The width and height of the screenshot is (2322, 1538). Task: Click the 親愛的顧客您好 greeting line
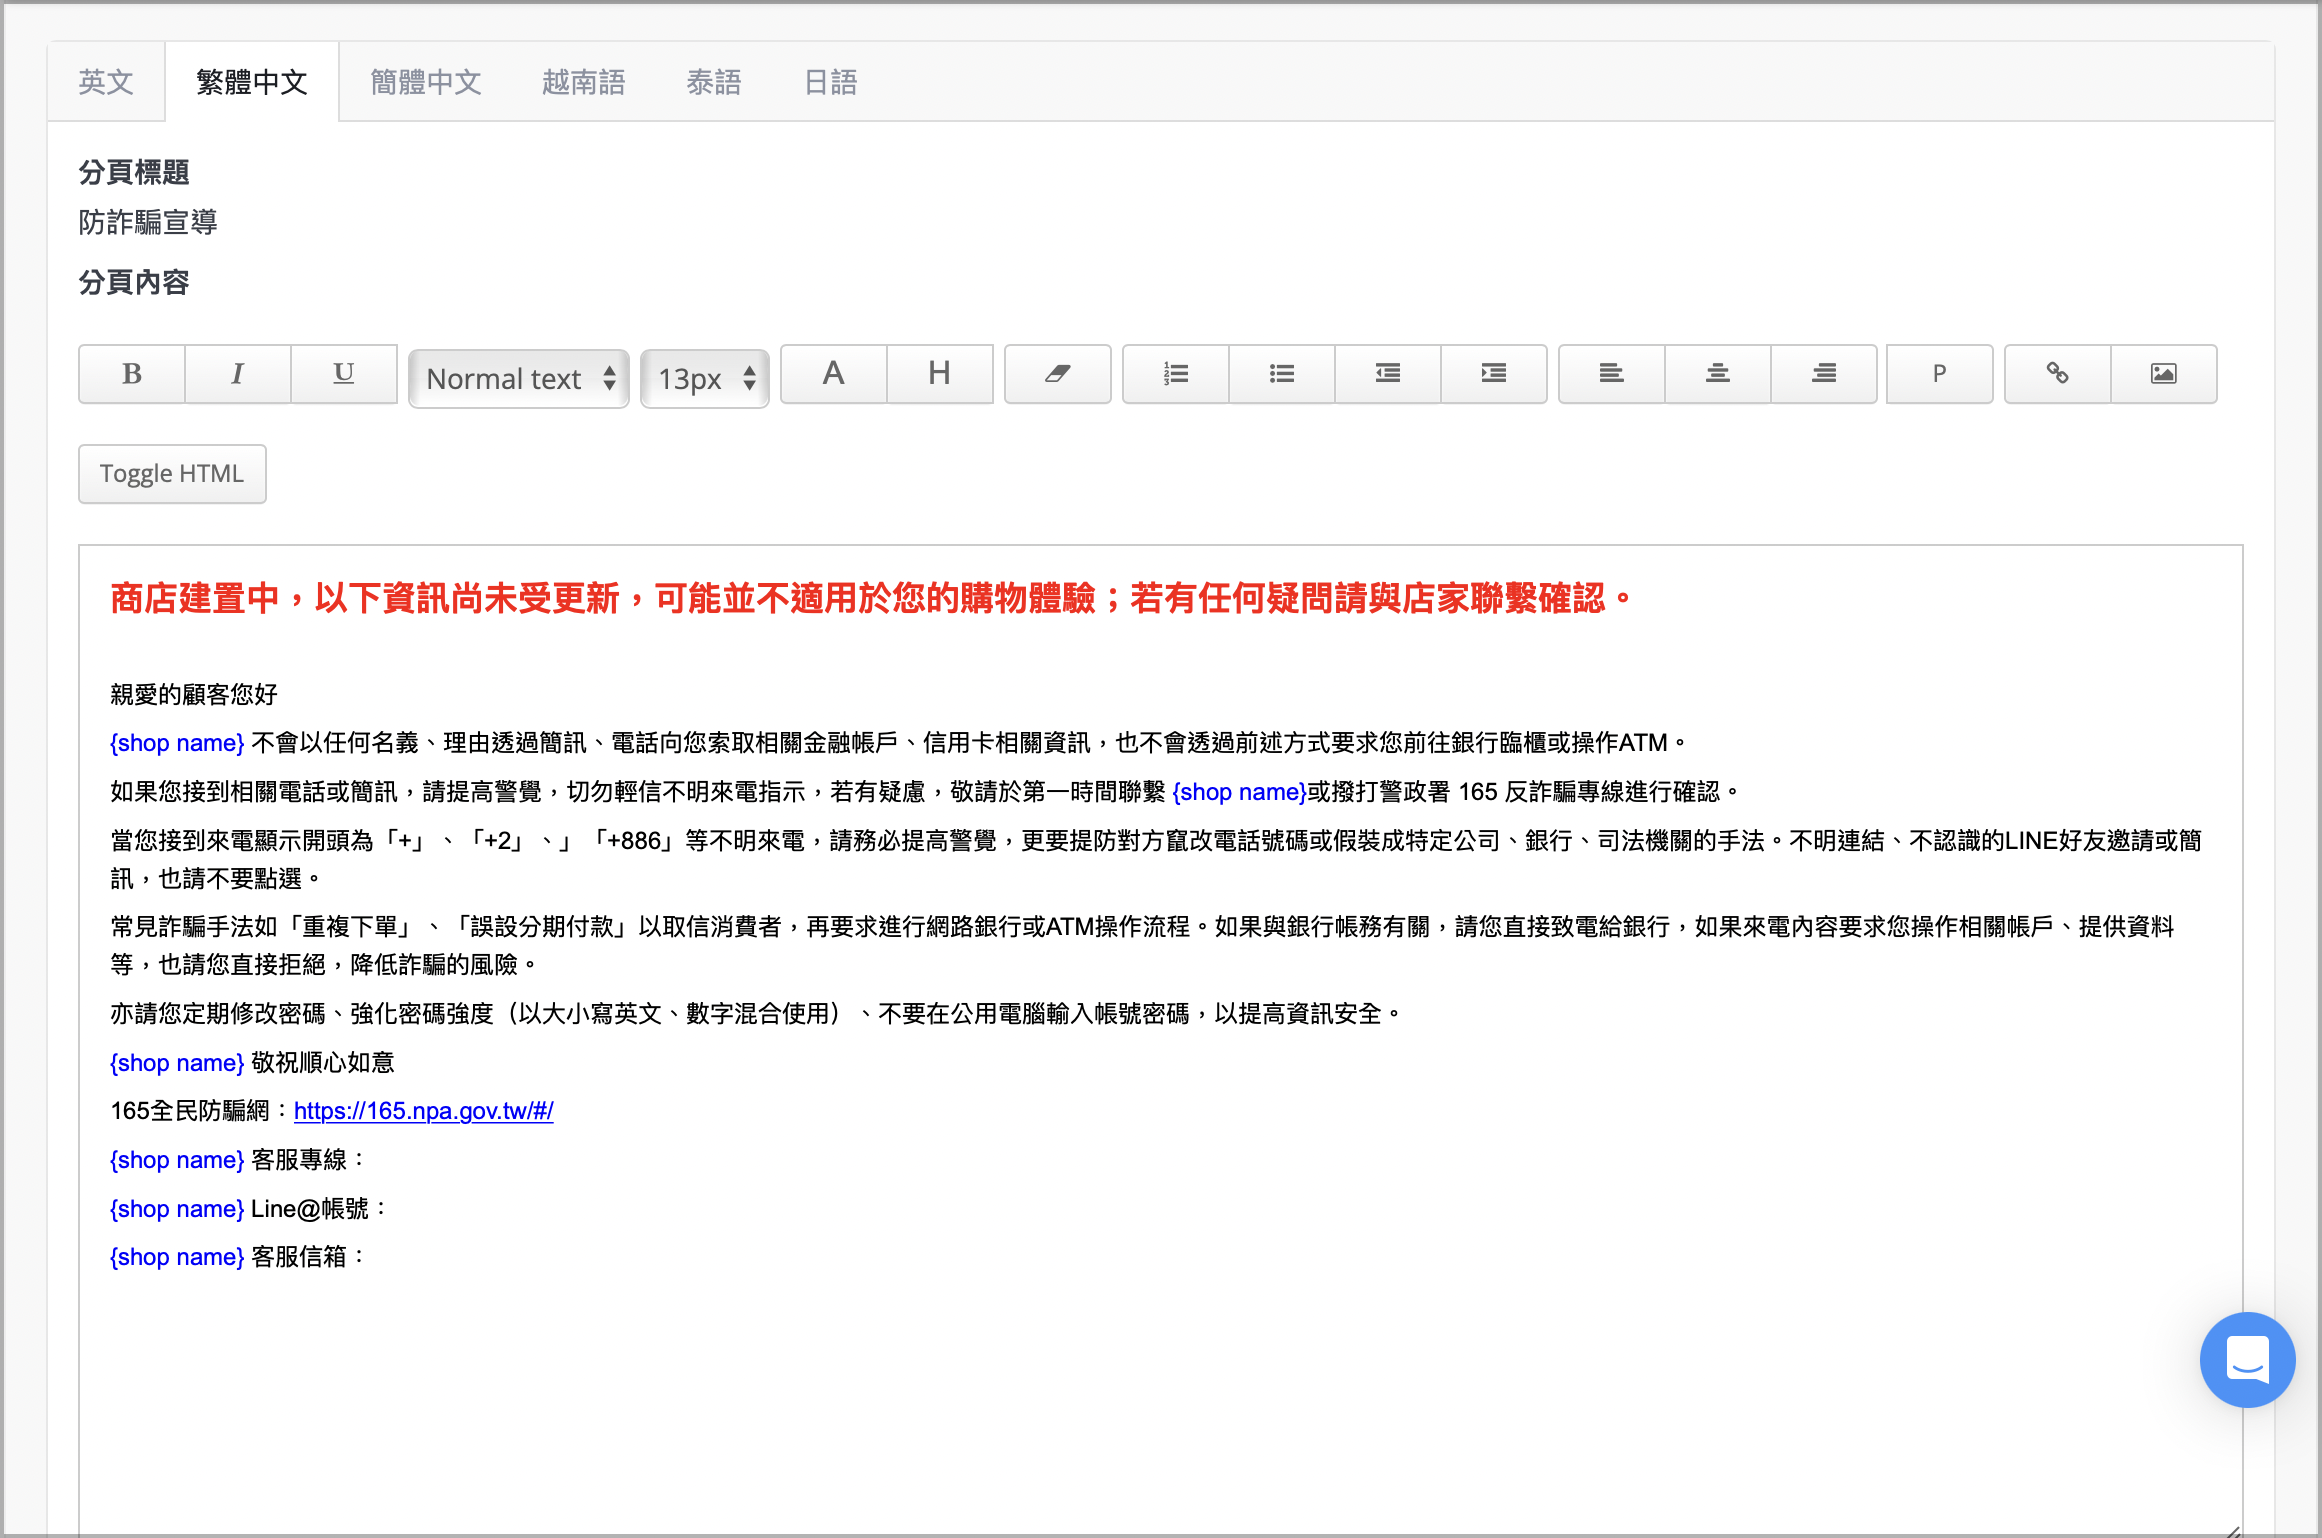click(194, 694)
